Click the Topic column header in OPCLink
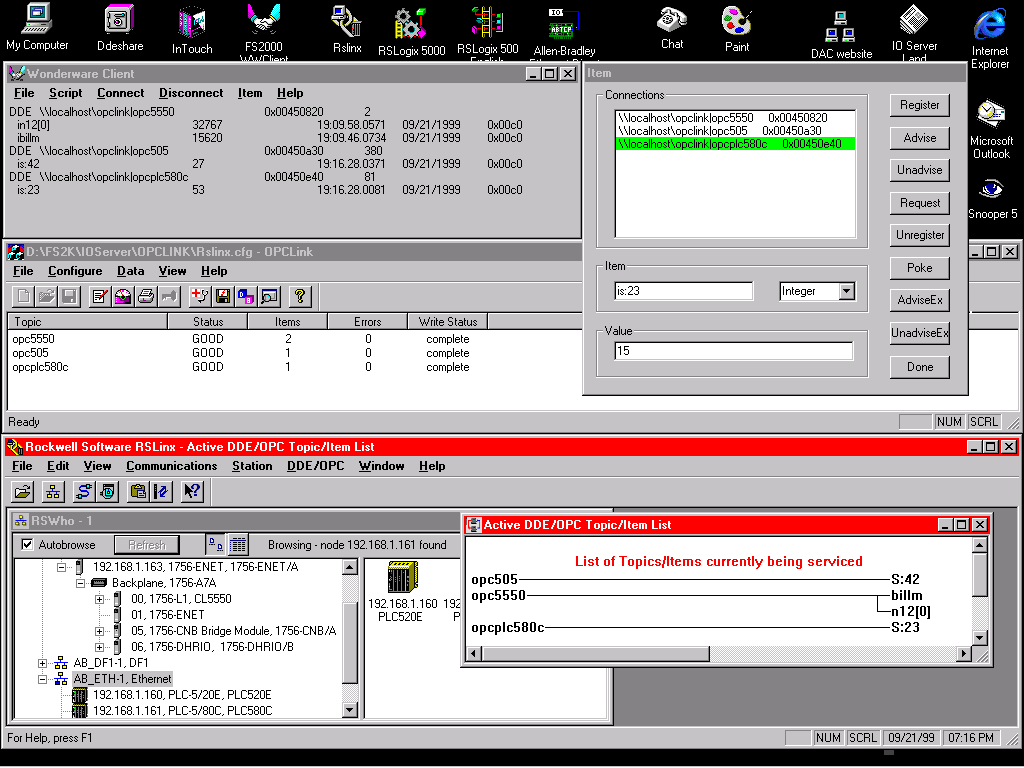Viewport: 1024px width, 768px height. [88, 321]
